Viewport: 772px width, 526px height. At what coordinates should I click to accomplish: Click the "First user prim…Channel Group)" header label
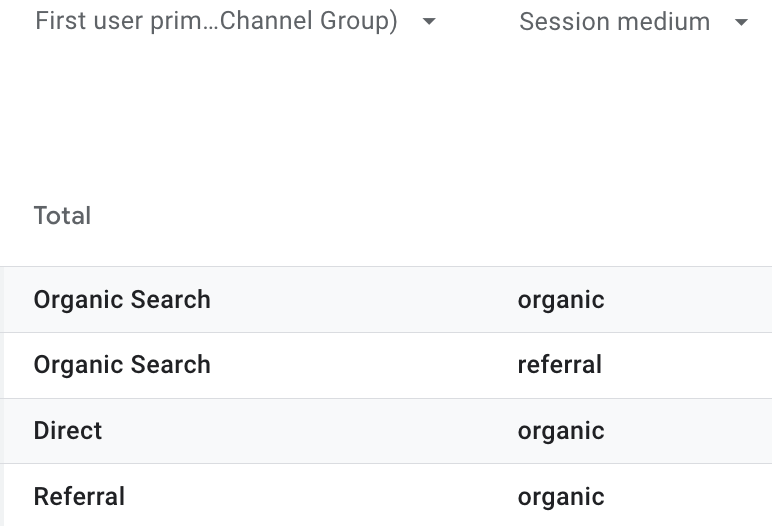coord(216,22)
